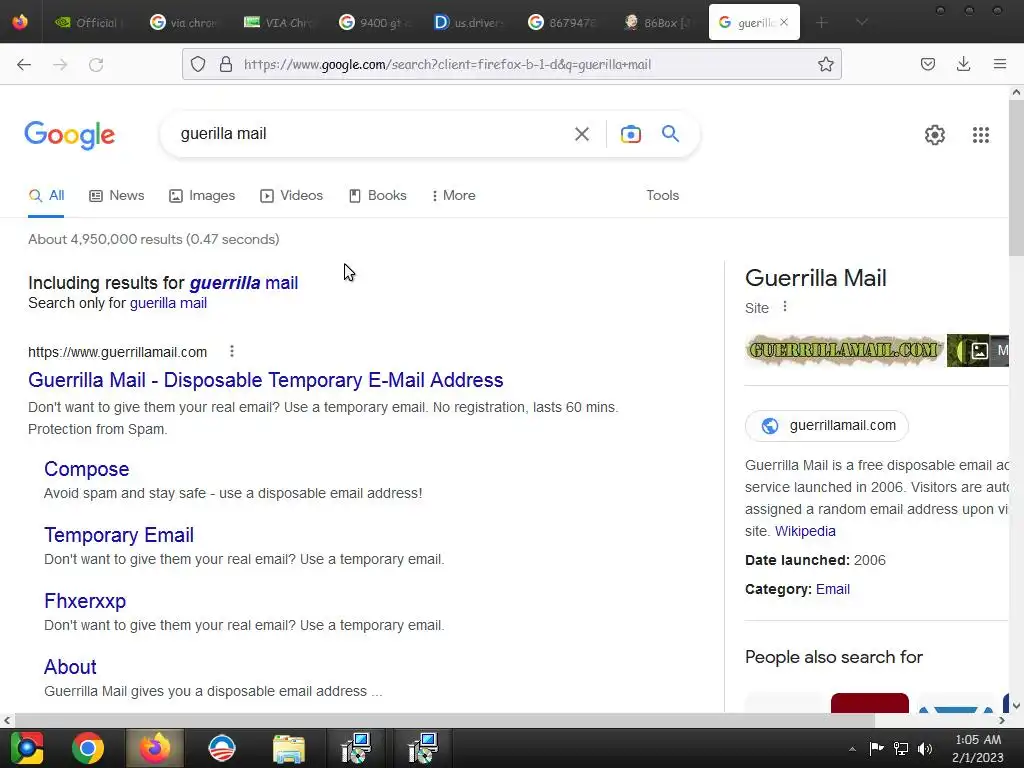Open the Tools search options
The image size is (1024, 768).
(662, 195)
